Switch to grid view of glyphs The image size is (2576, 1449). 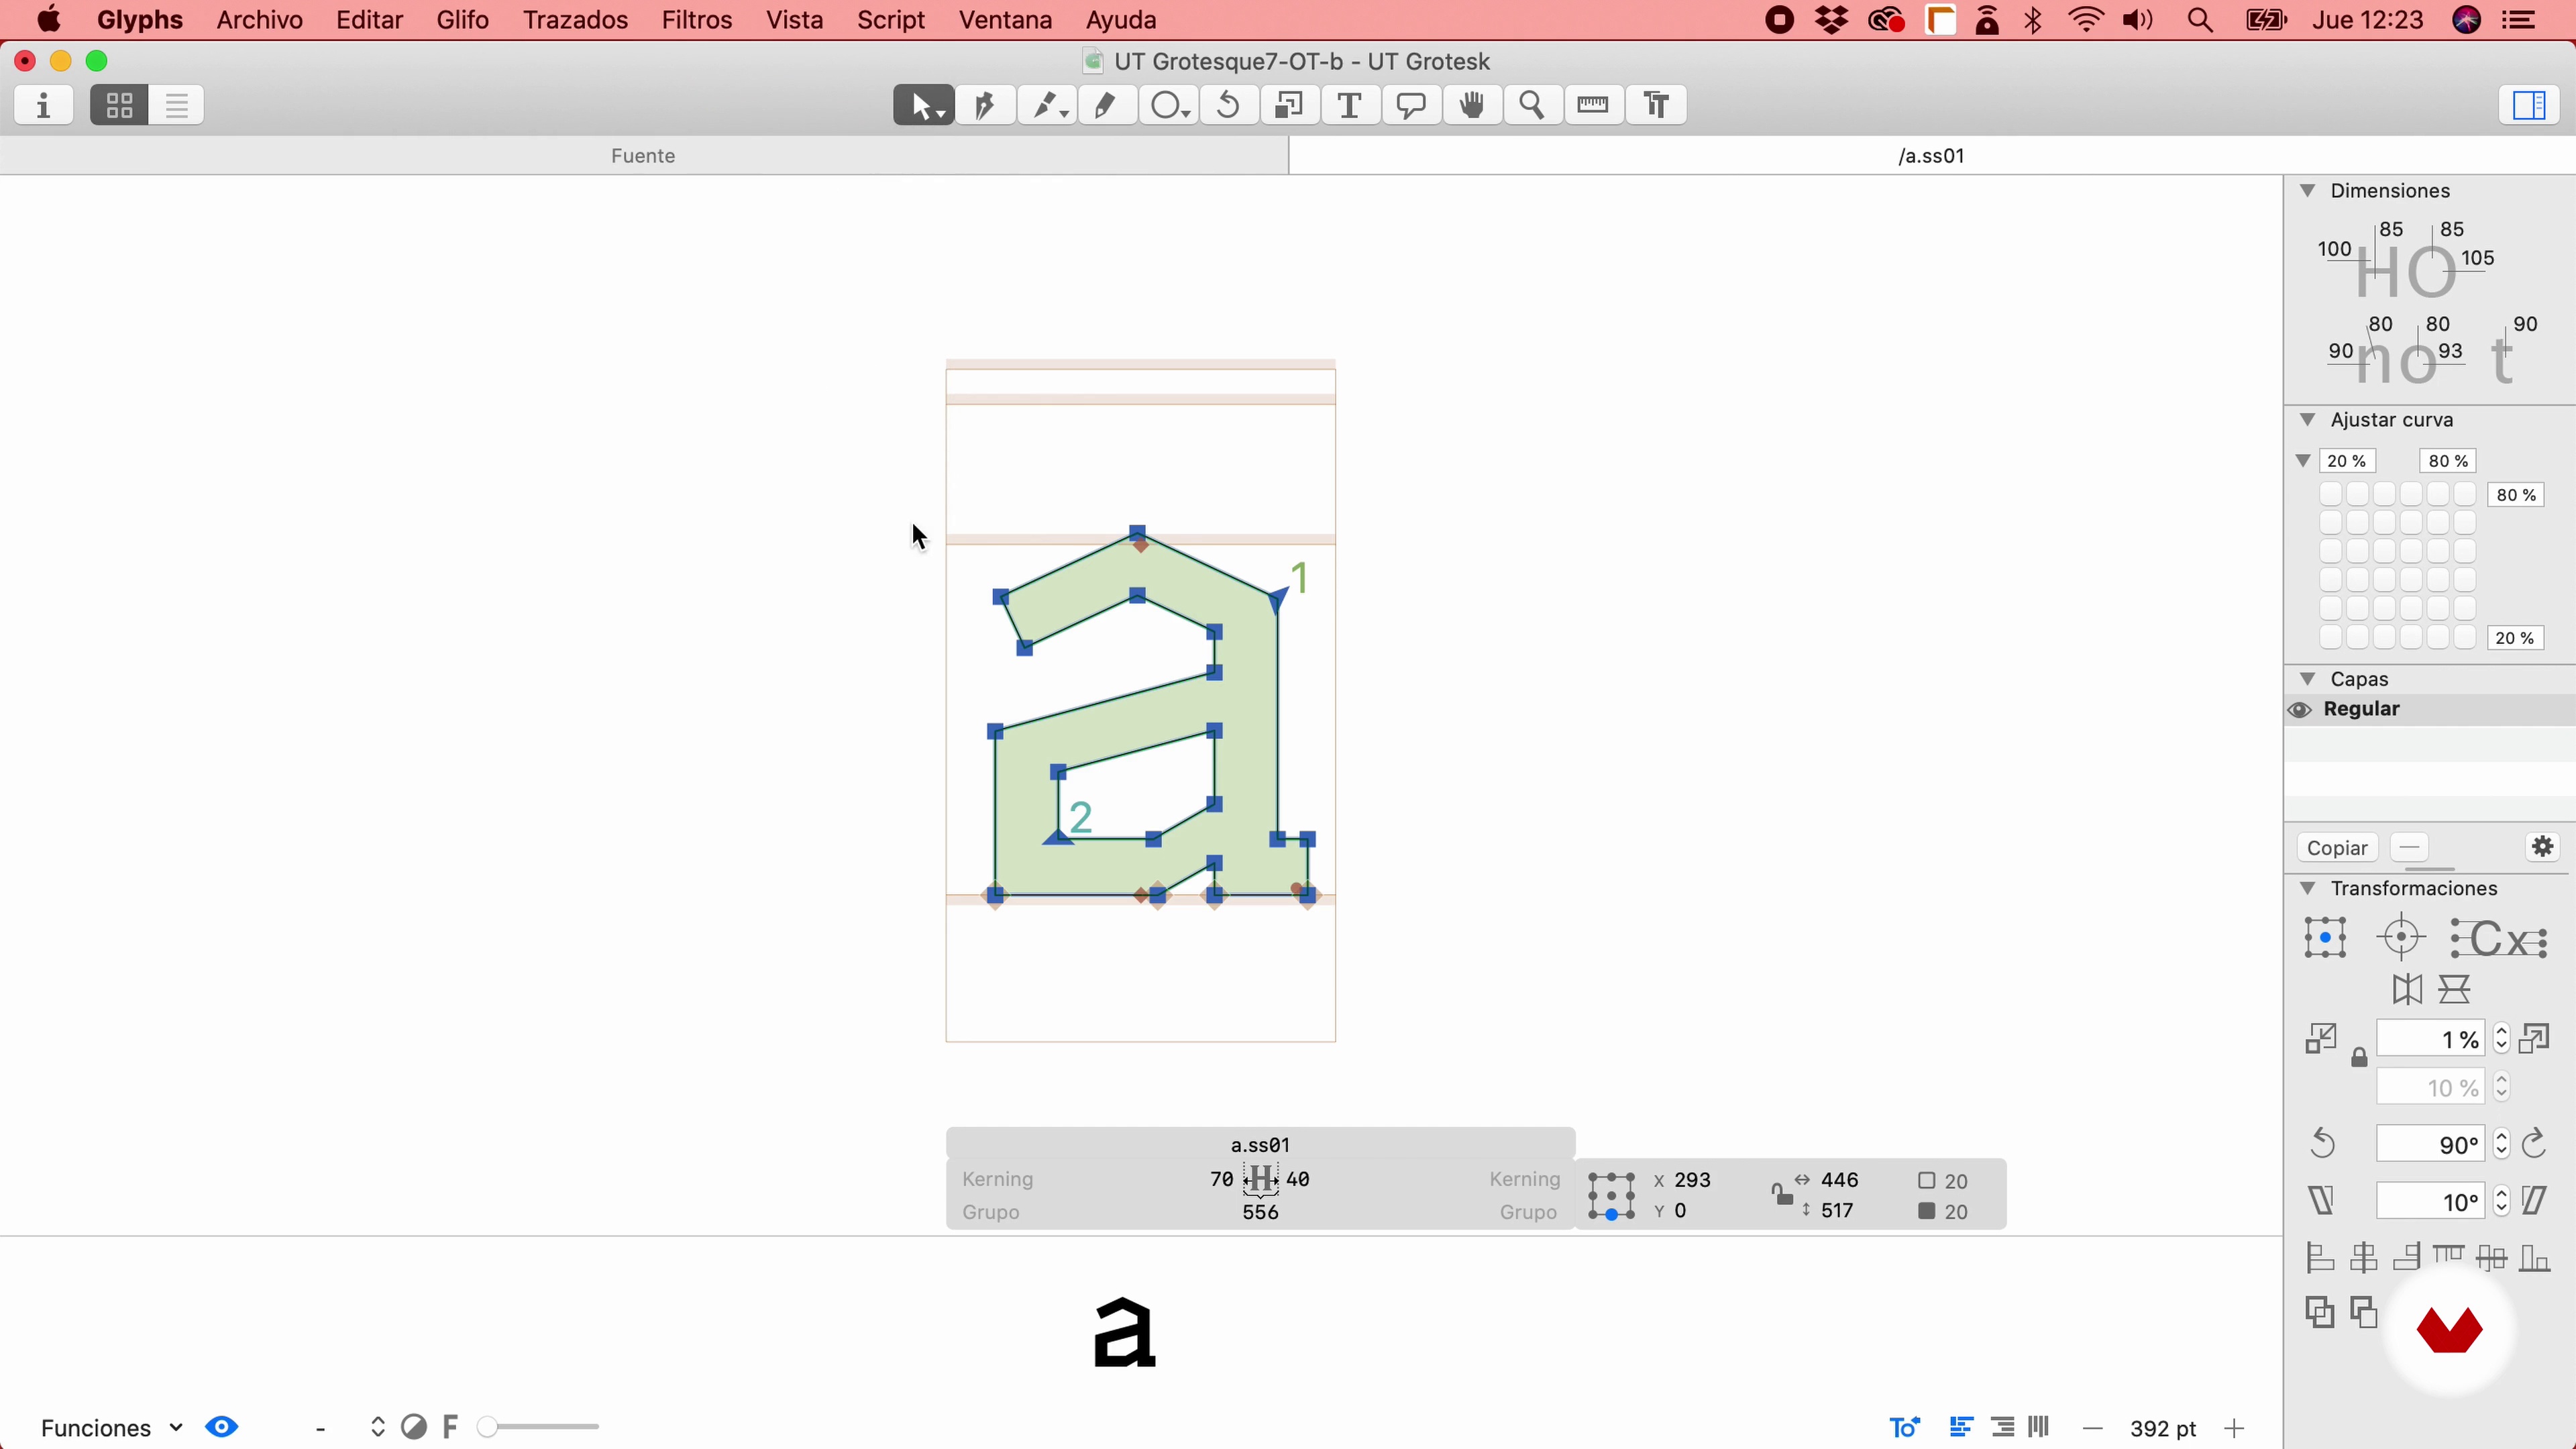pyautogui.click(x=119, y=105)
